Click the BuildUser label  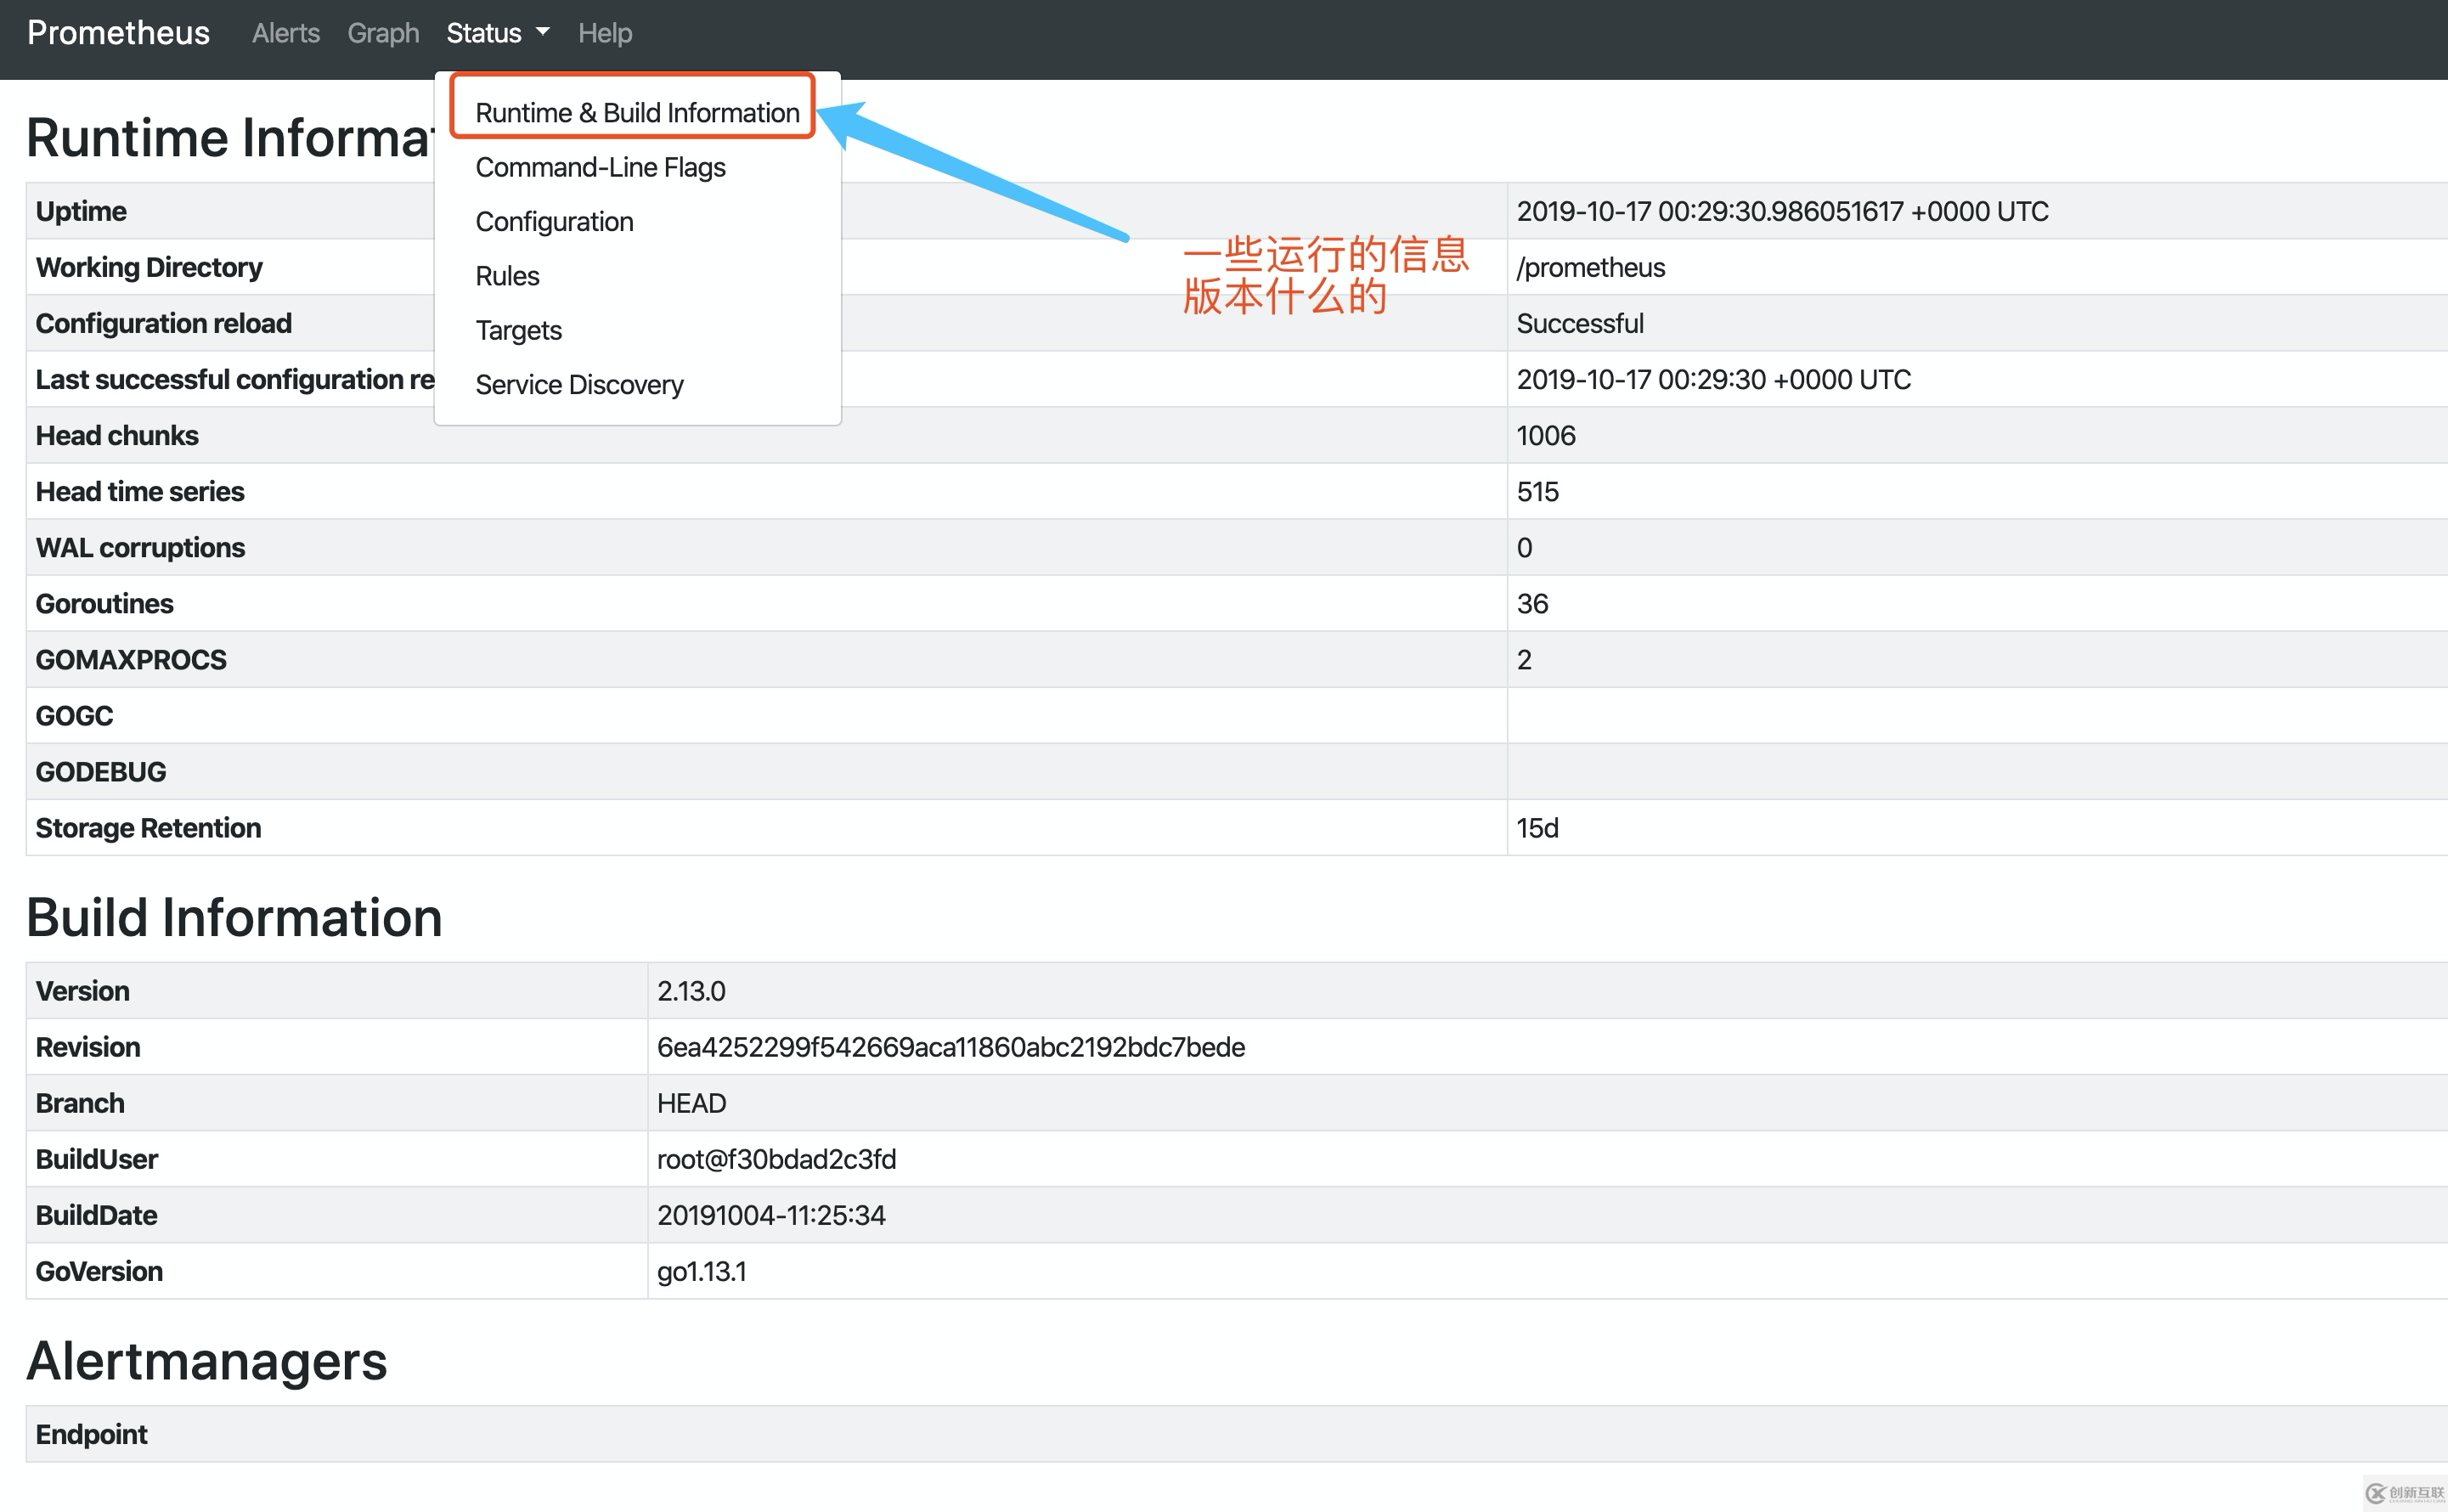click(96, 1158)
